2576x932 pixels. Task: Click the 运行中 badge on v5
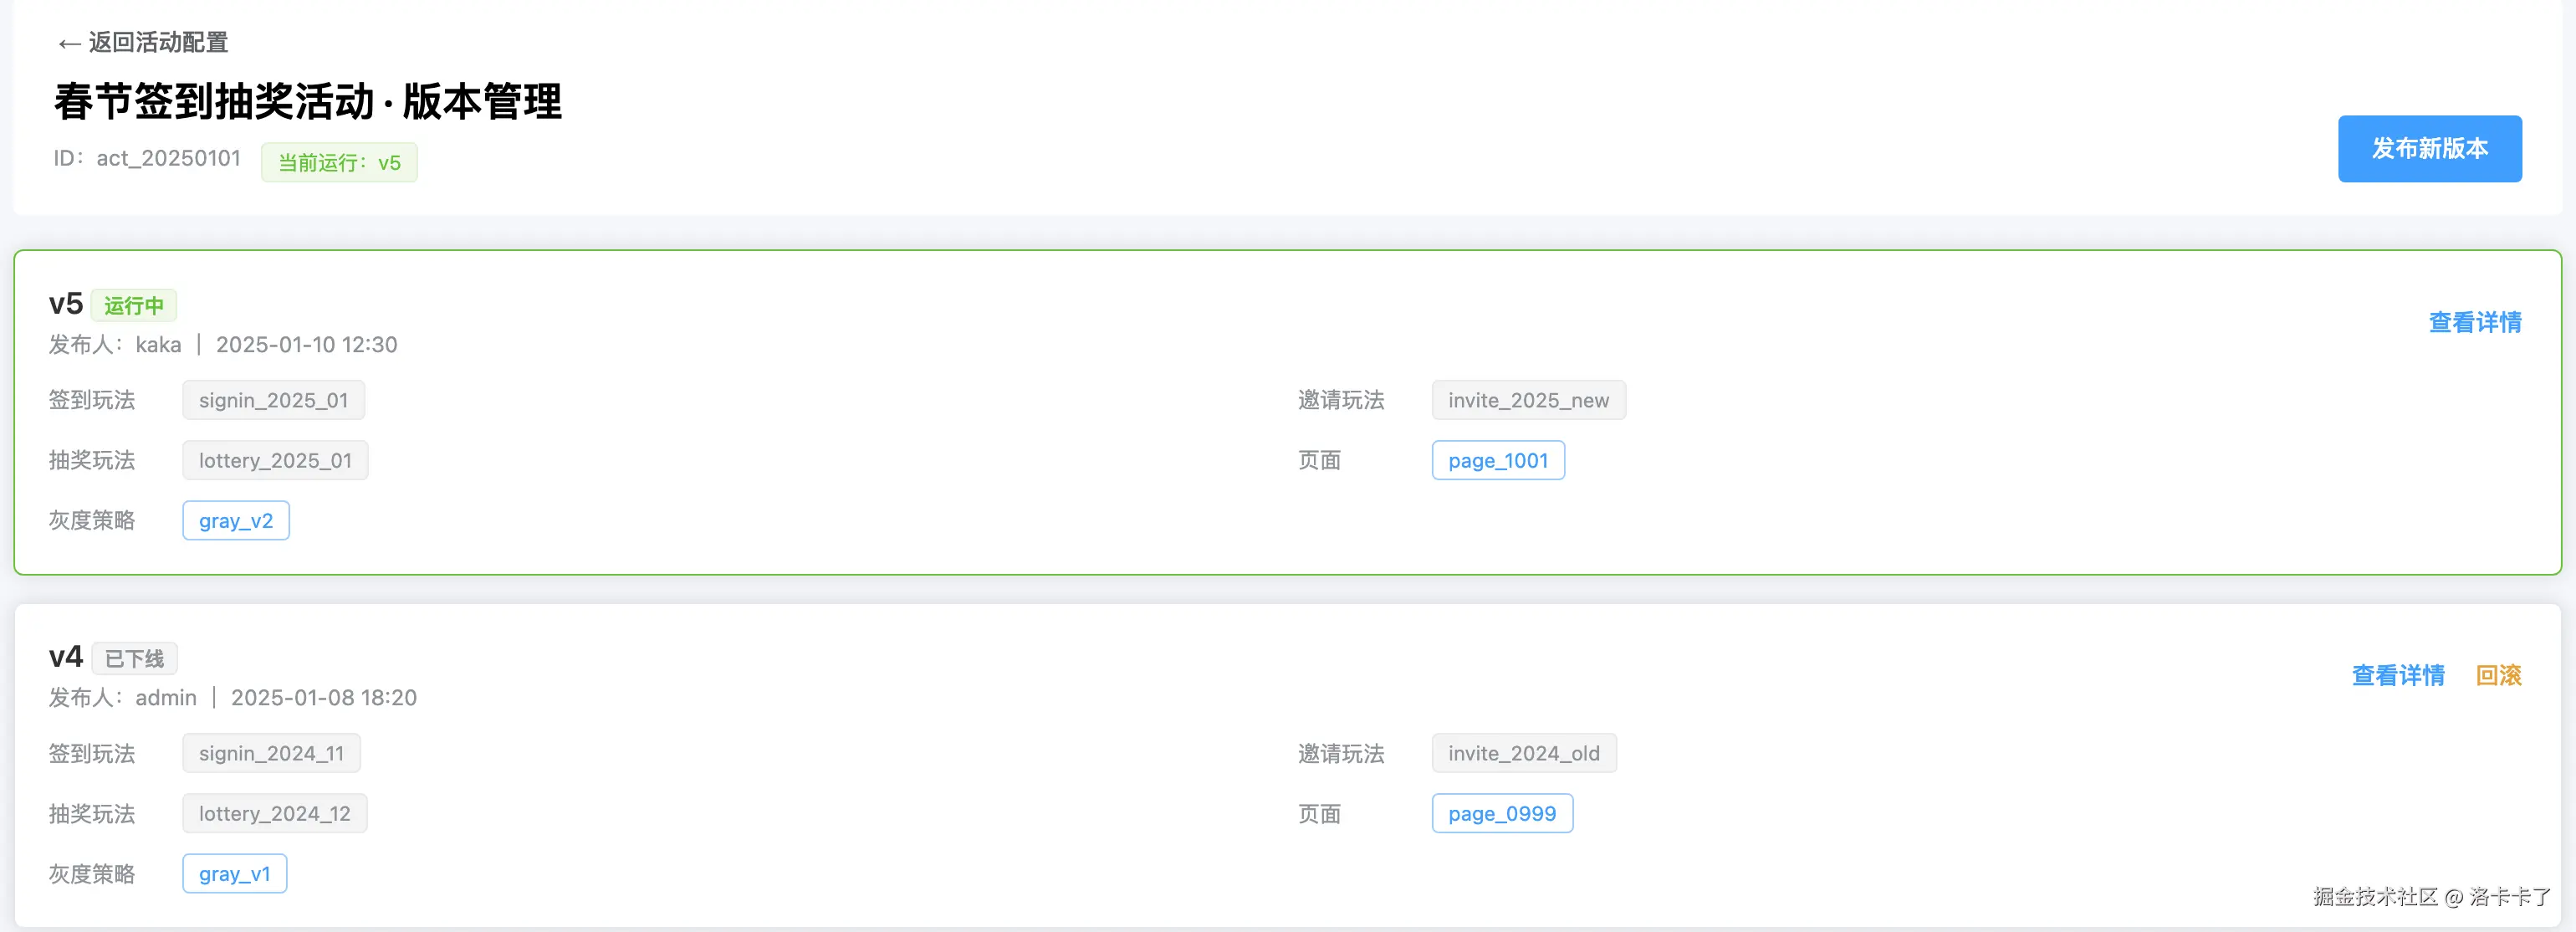[134, 306]
